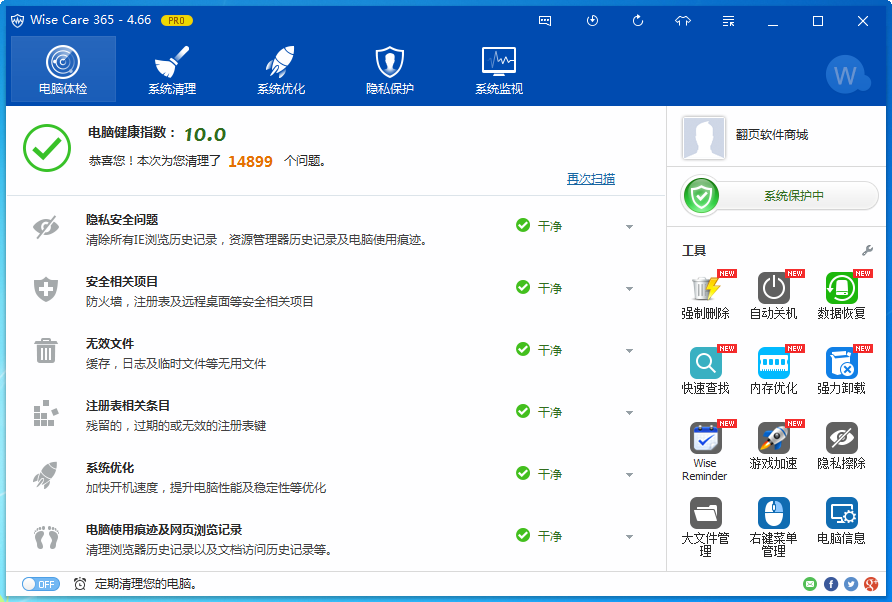
Task: Click the 电脑使用痕迹及网页浏览记录 item title
Action: (164, 530)
